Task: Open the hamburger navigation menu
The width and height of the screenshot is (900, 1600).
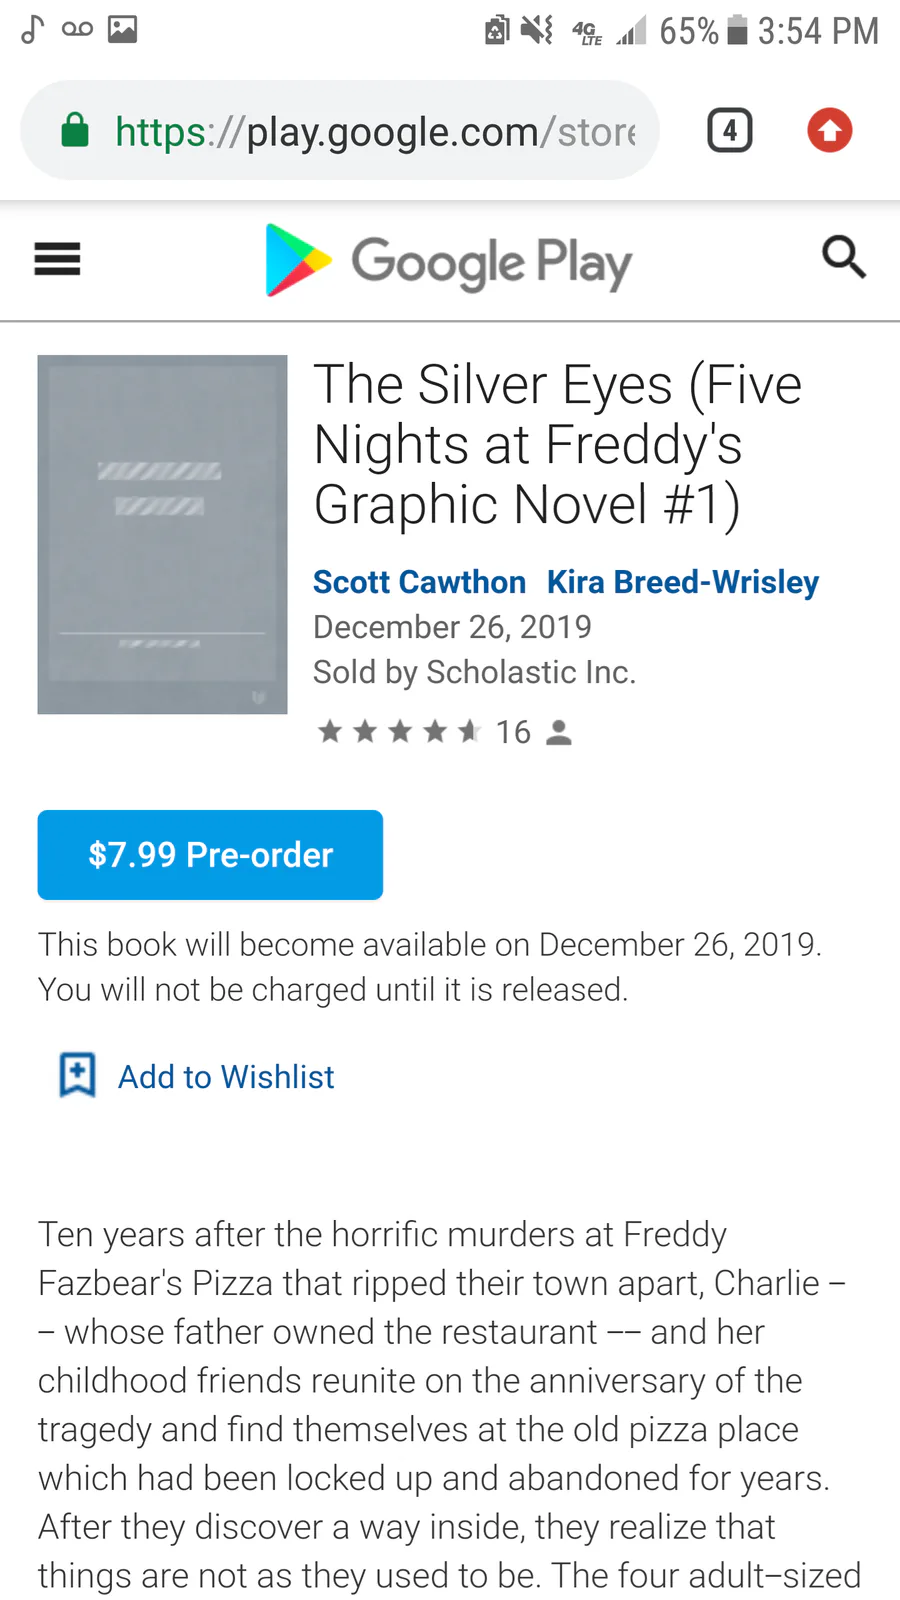Action: [x=57, y=259]
